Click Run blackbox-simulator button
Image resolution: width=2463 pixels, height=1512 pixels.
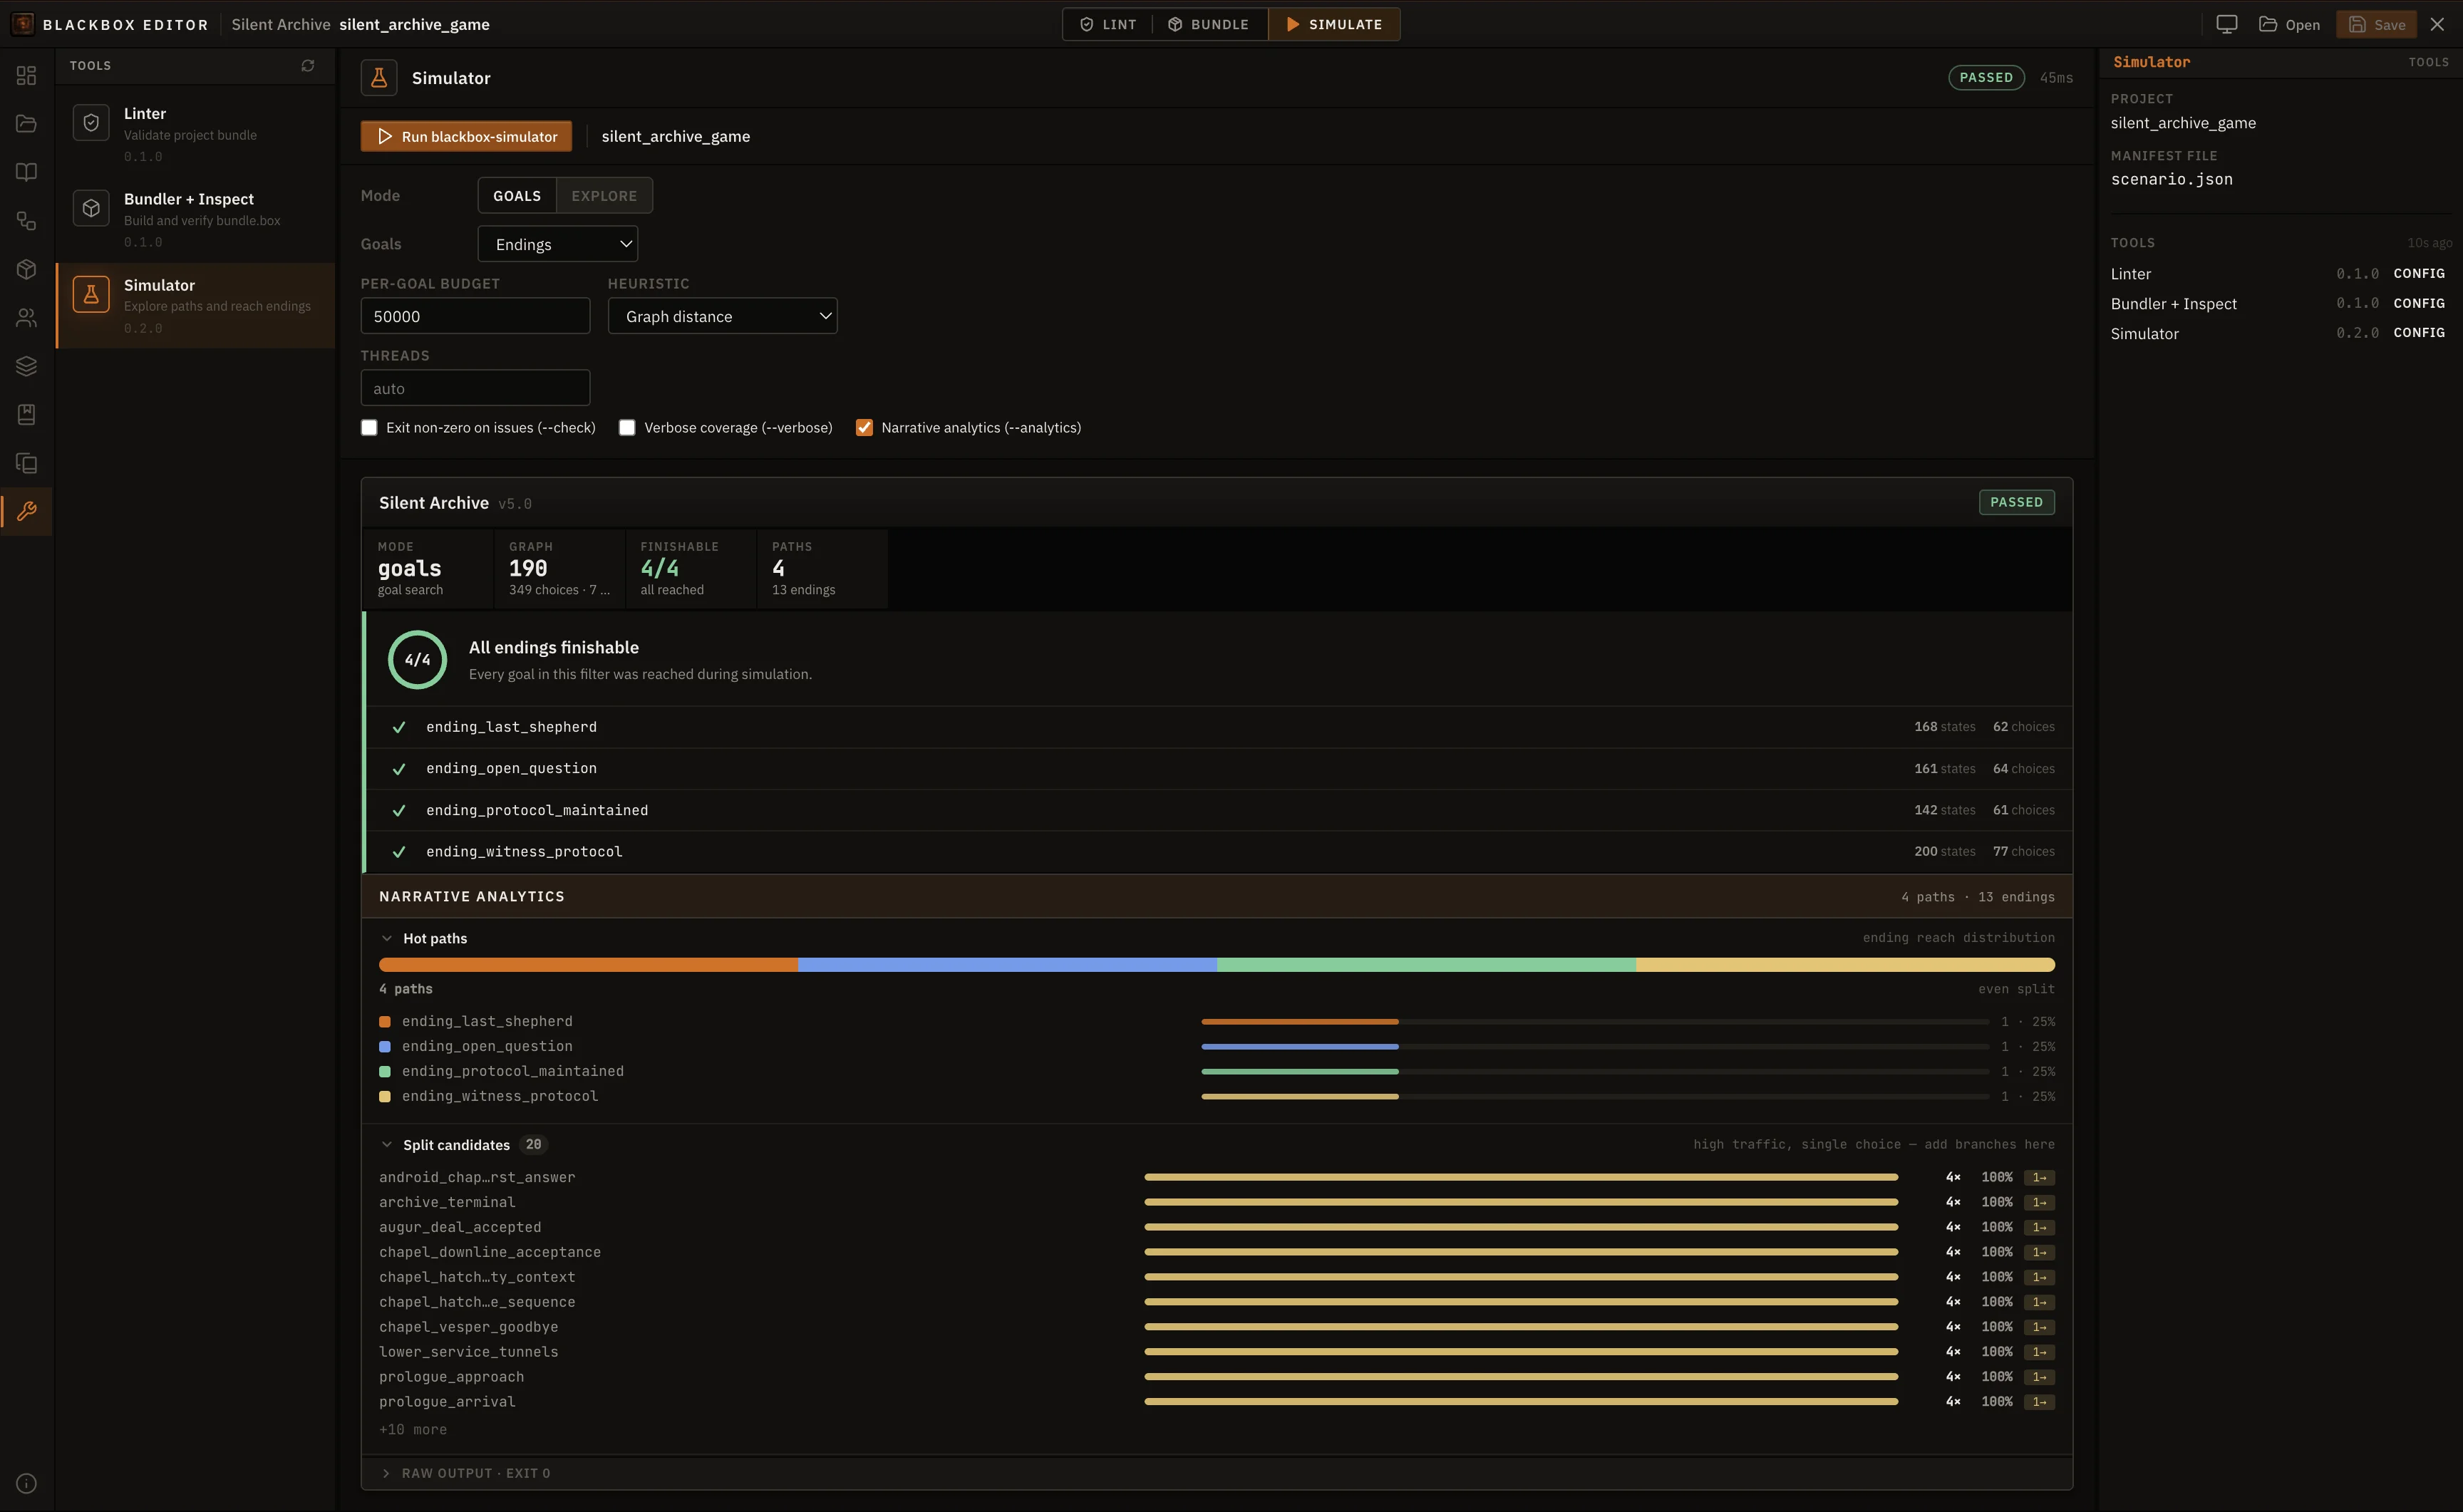tap(467, 136)
